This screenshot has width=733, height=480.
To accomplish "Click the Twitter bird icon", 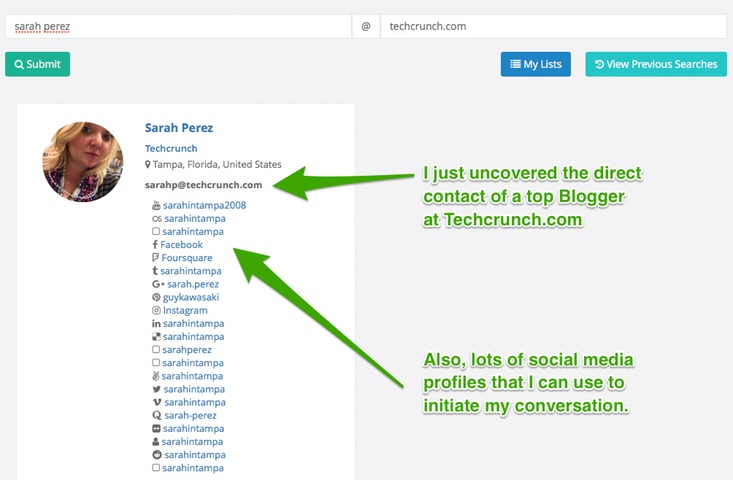I will coord(157,389).
